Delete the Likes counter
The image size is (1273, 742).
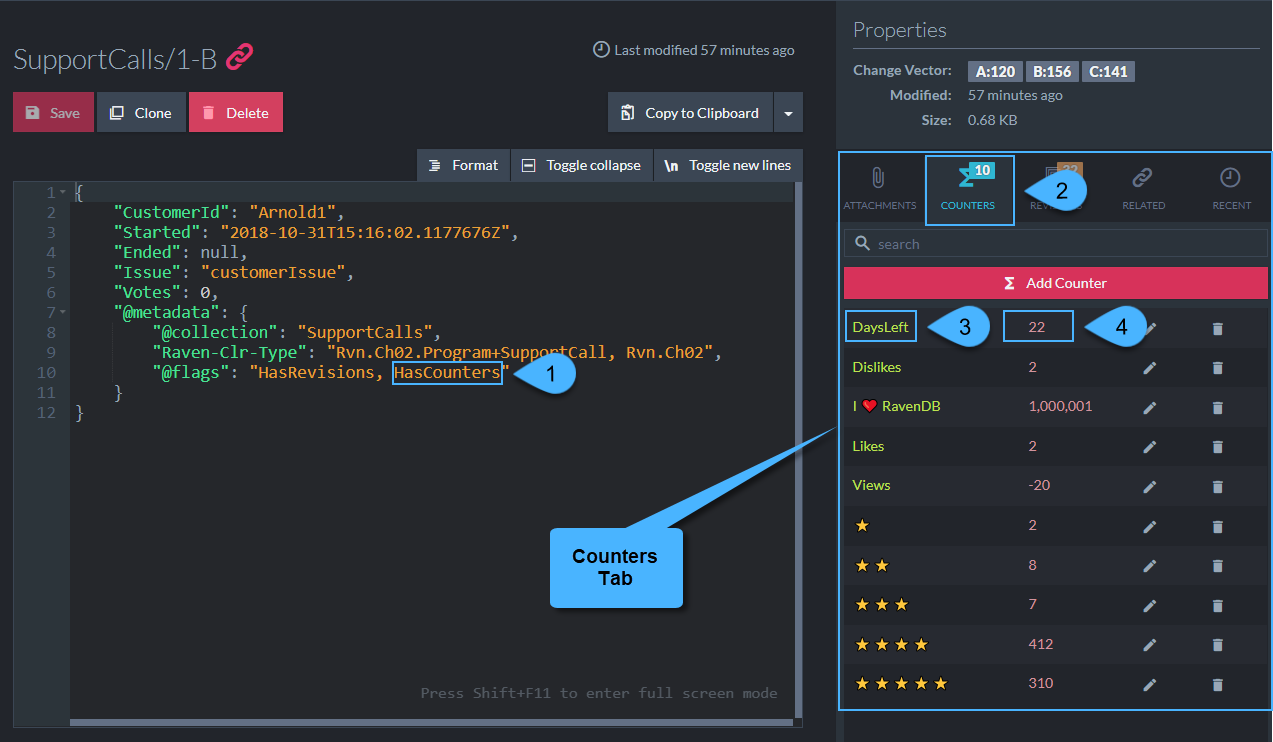pyautogui.click(x=1217, y=447)
